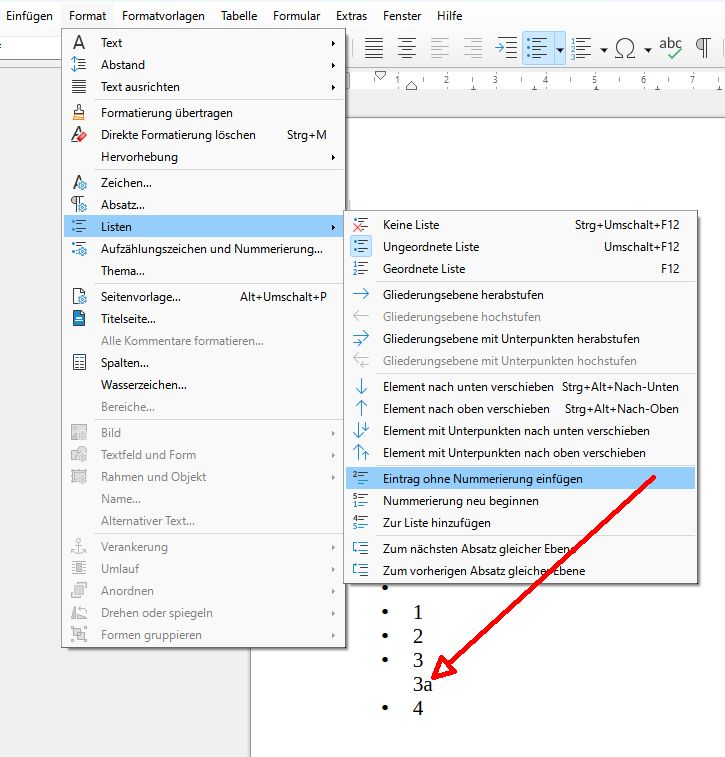Click the first-line indent marker on ruler
Screen dimensions: 725x757
tap(380, 75)
